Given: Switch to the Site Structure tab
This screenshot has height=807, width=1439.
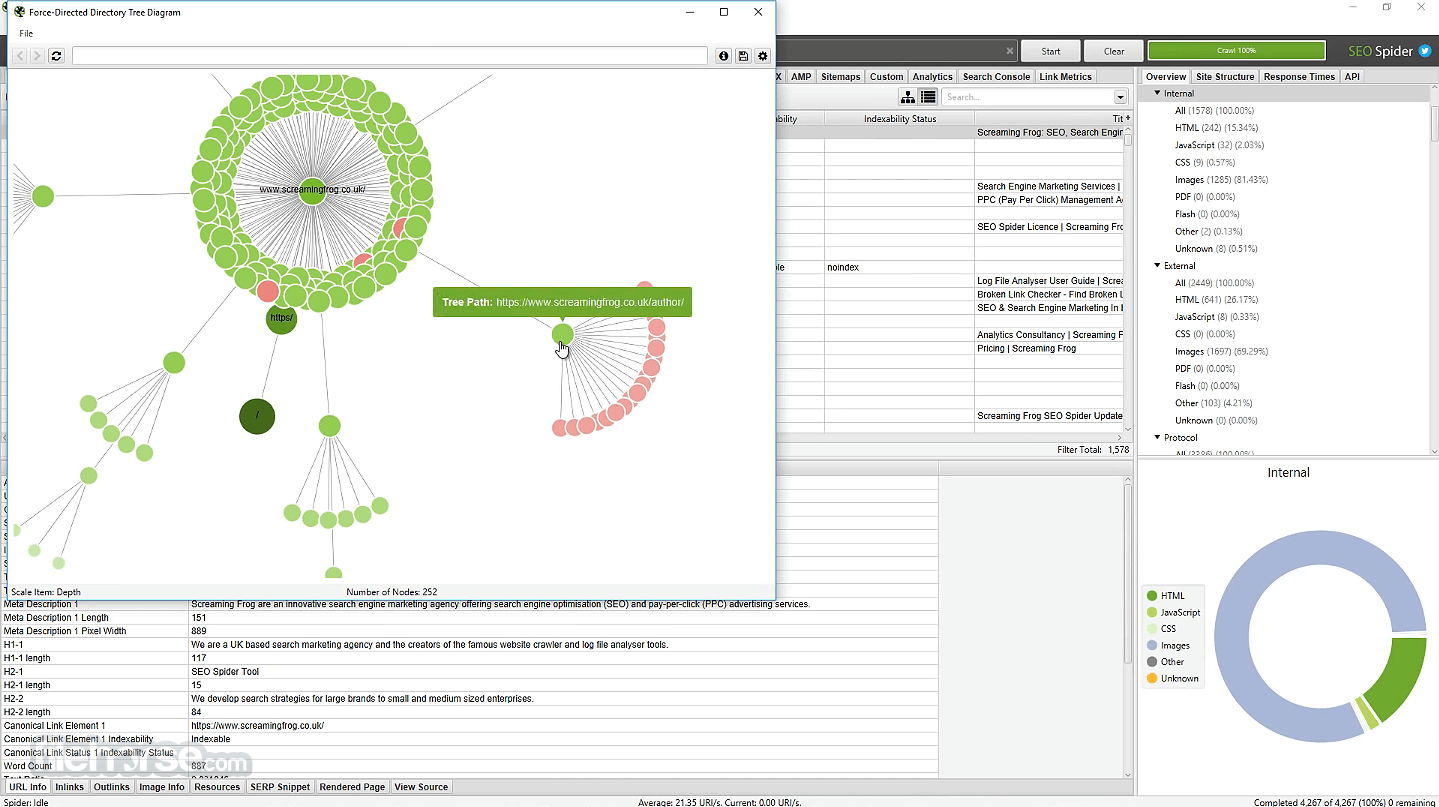Looking at the screenshot, I should tap(1225, 77).
